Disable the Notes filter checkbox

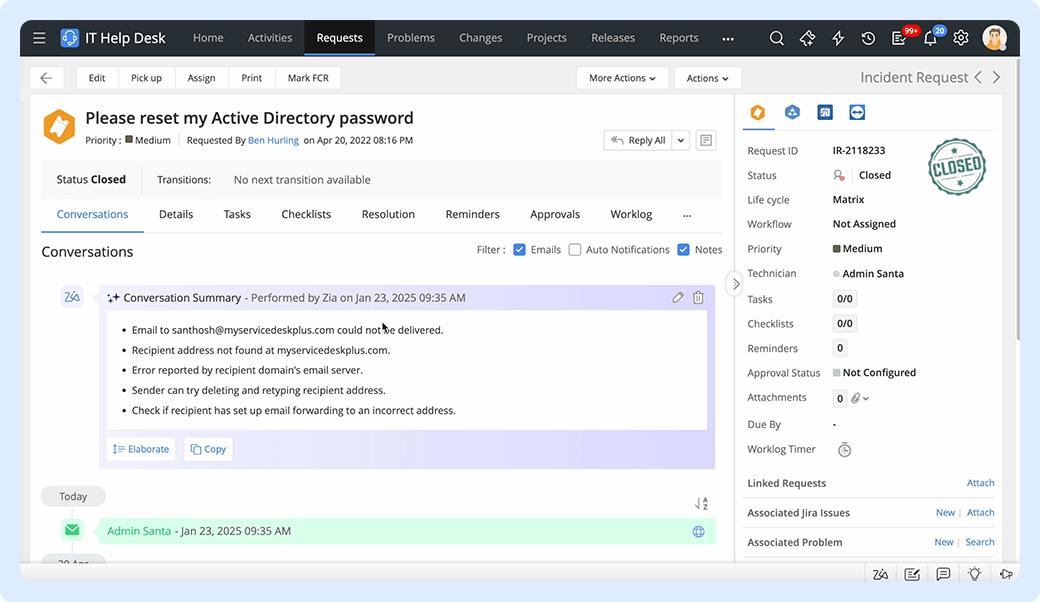point(683,249)
